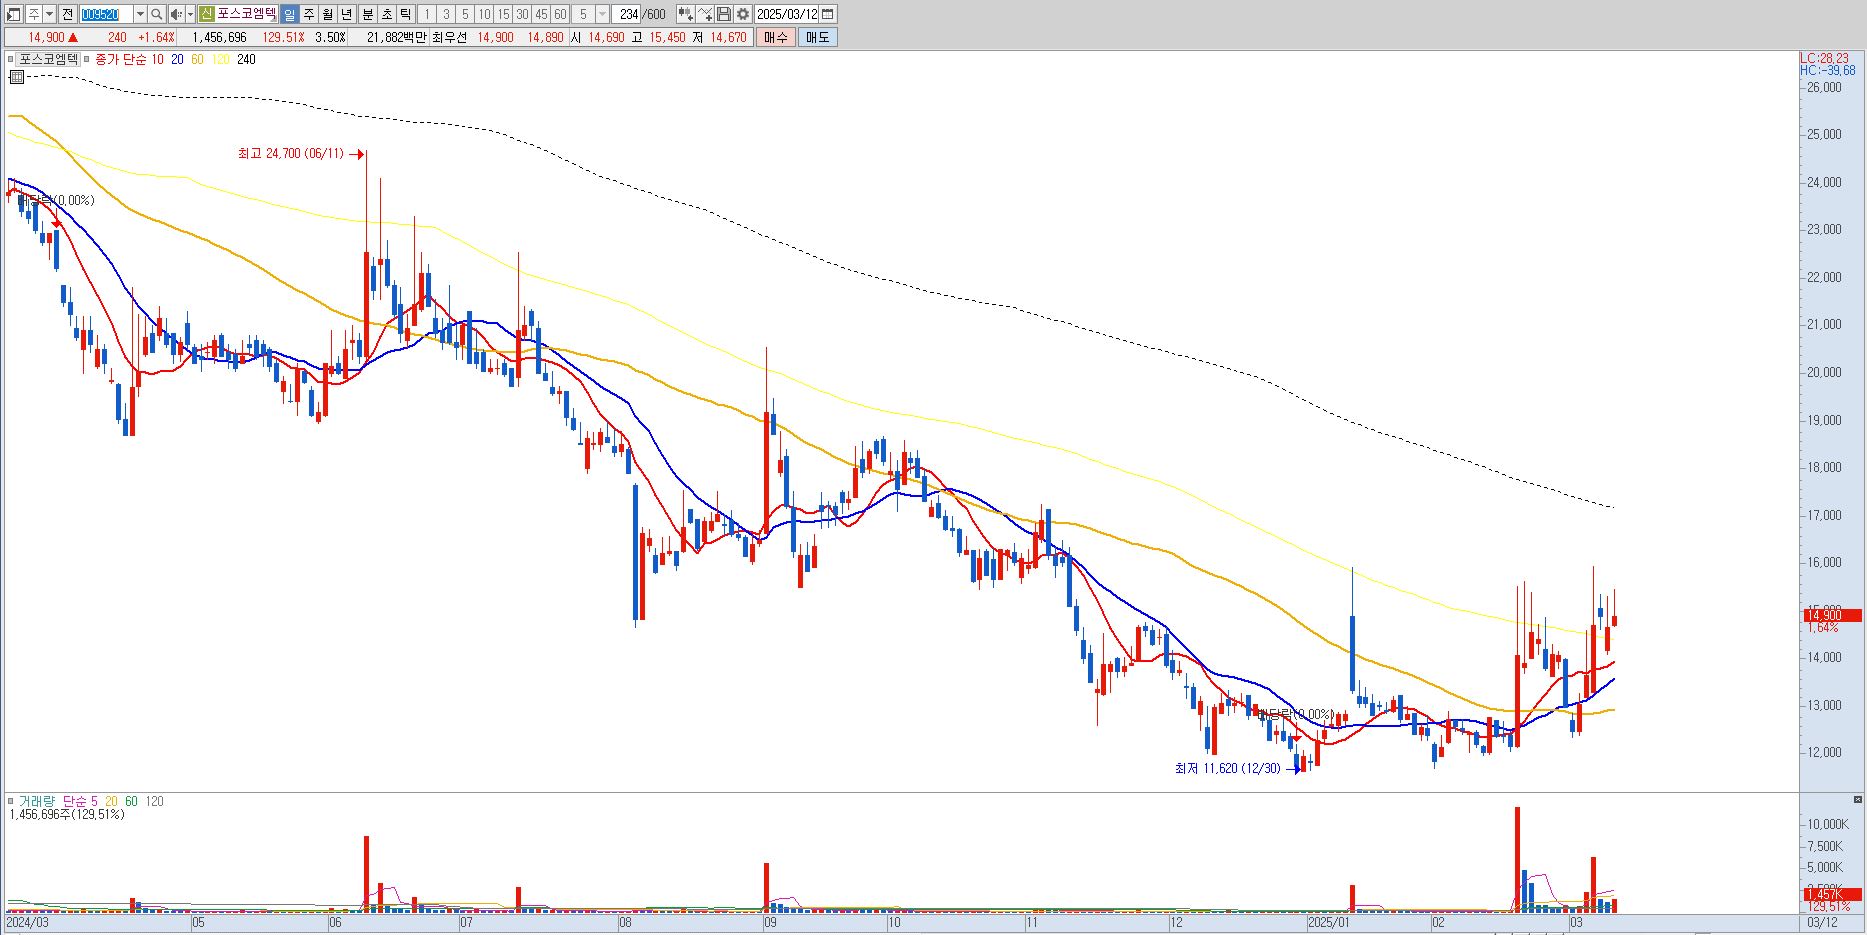1867x935 pixels.
Task: Click the stock code 009520 input field
Action: coord(106,14)
